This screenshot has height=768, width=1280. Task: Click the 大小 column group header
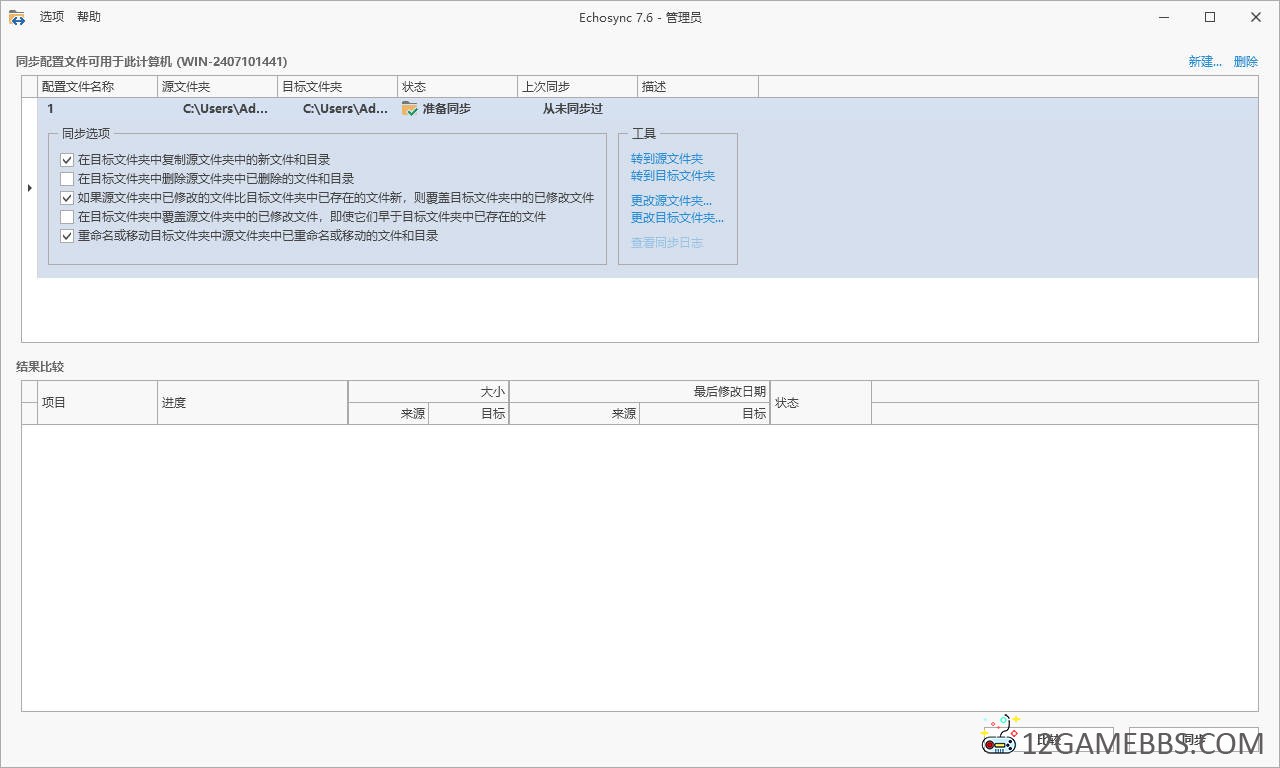coord(428,392)
